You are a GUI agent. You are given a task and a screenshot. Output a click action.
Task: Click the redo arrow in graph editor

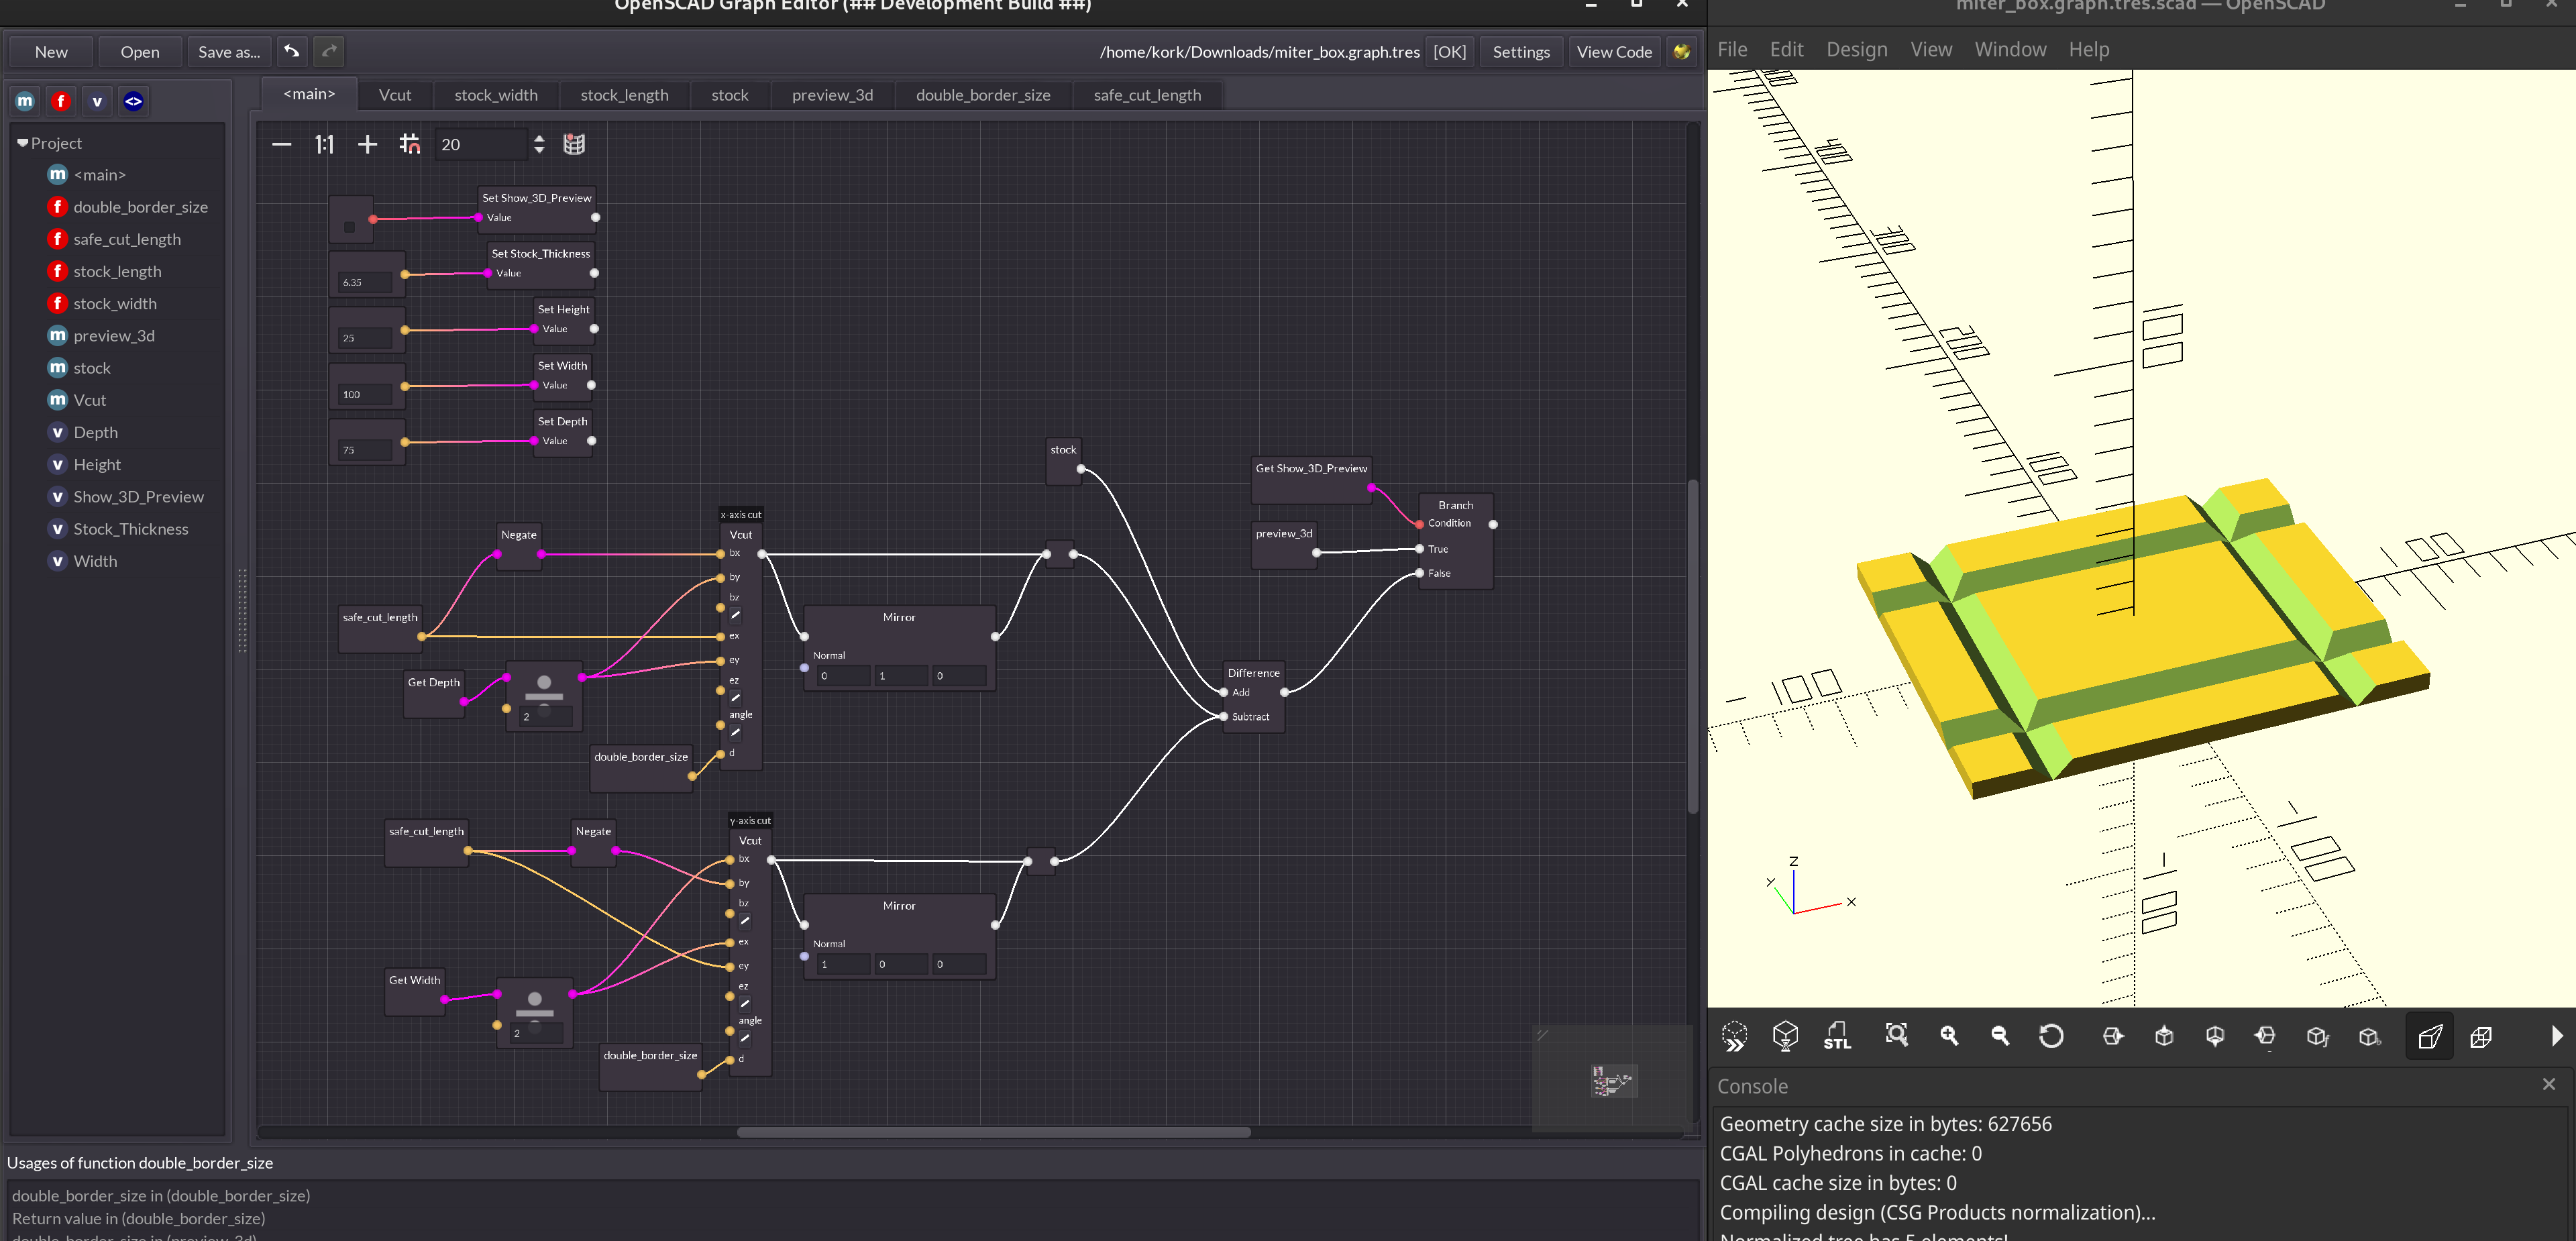329,51
